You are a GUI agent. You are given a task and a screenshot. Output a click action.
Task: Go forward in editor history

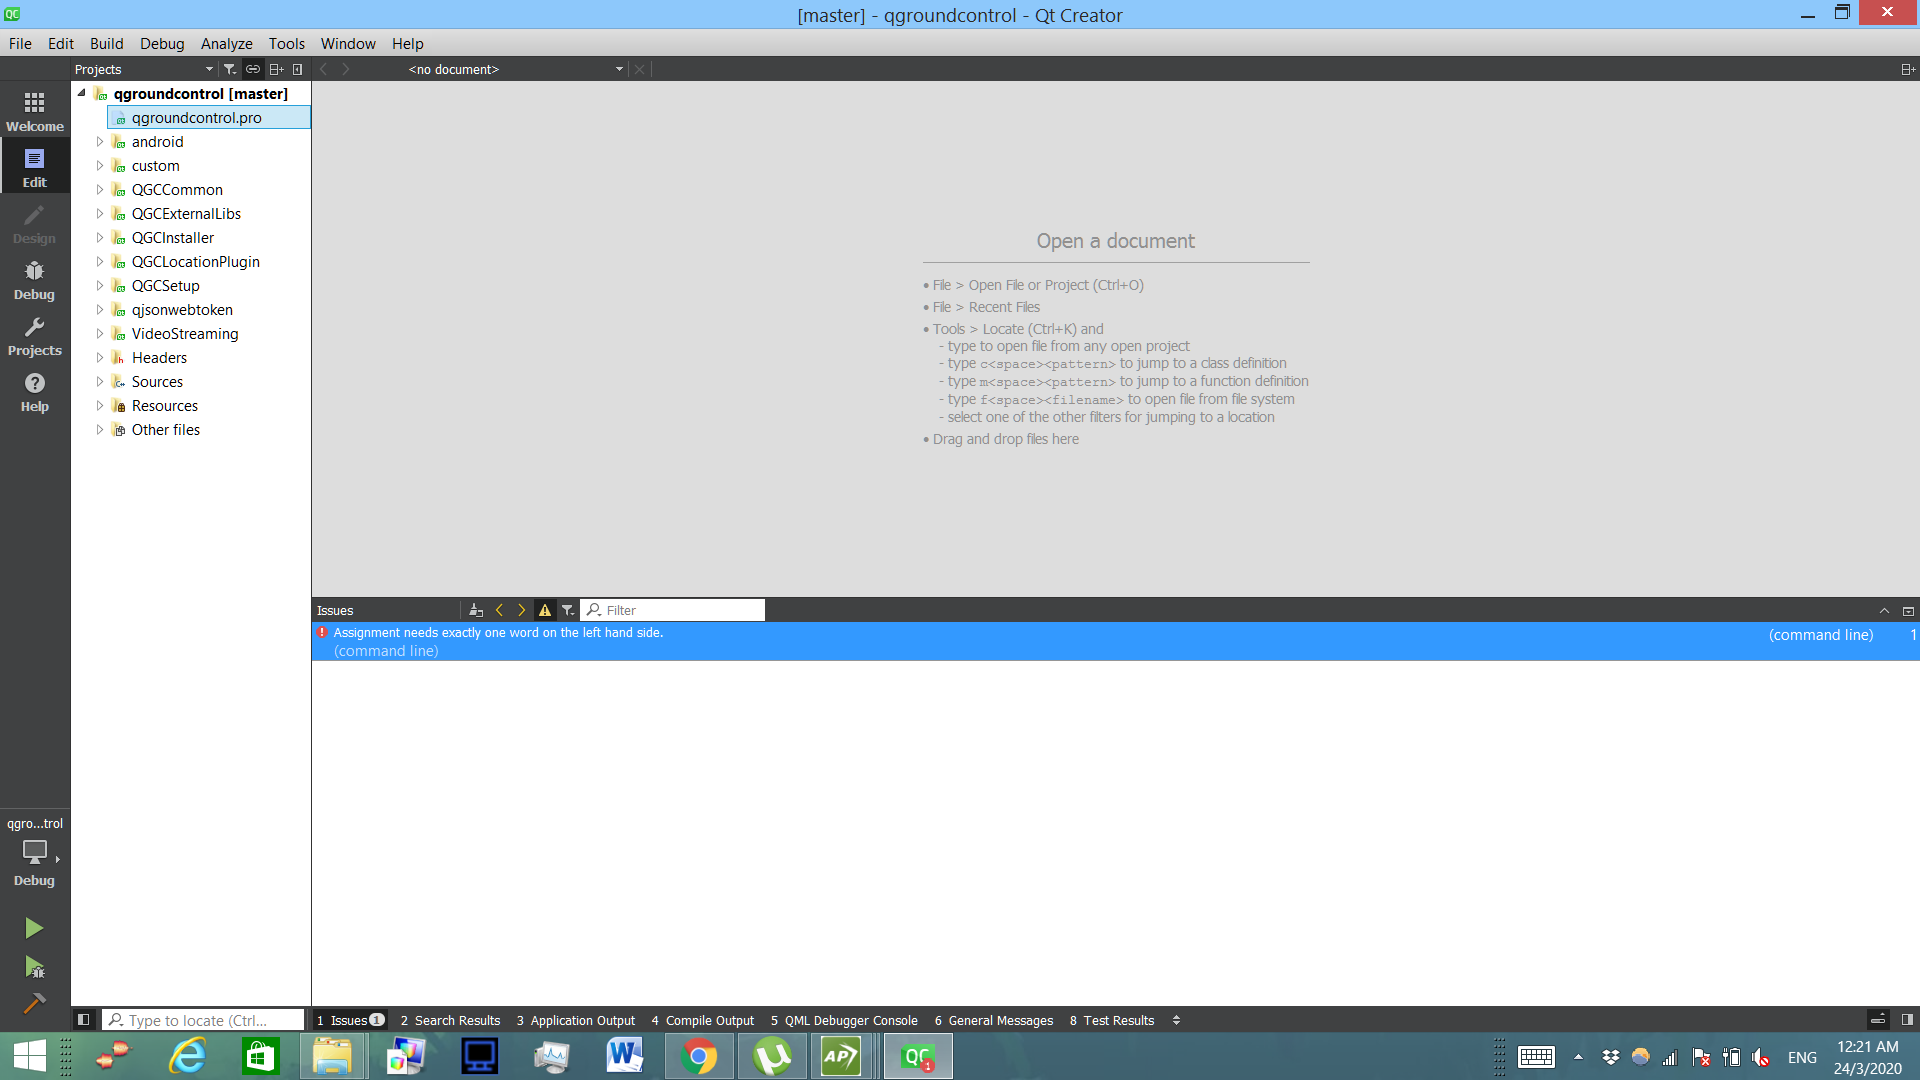click(345, 69)
